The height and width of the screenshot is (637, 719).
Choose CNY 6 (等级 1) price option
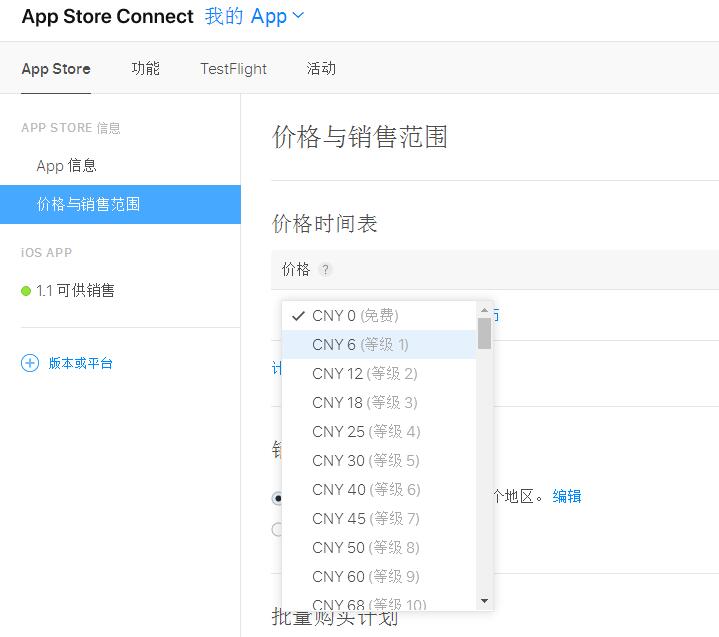(x=360, y=345)
